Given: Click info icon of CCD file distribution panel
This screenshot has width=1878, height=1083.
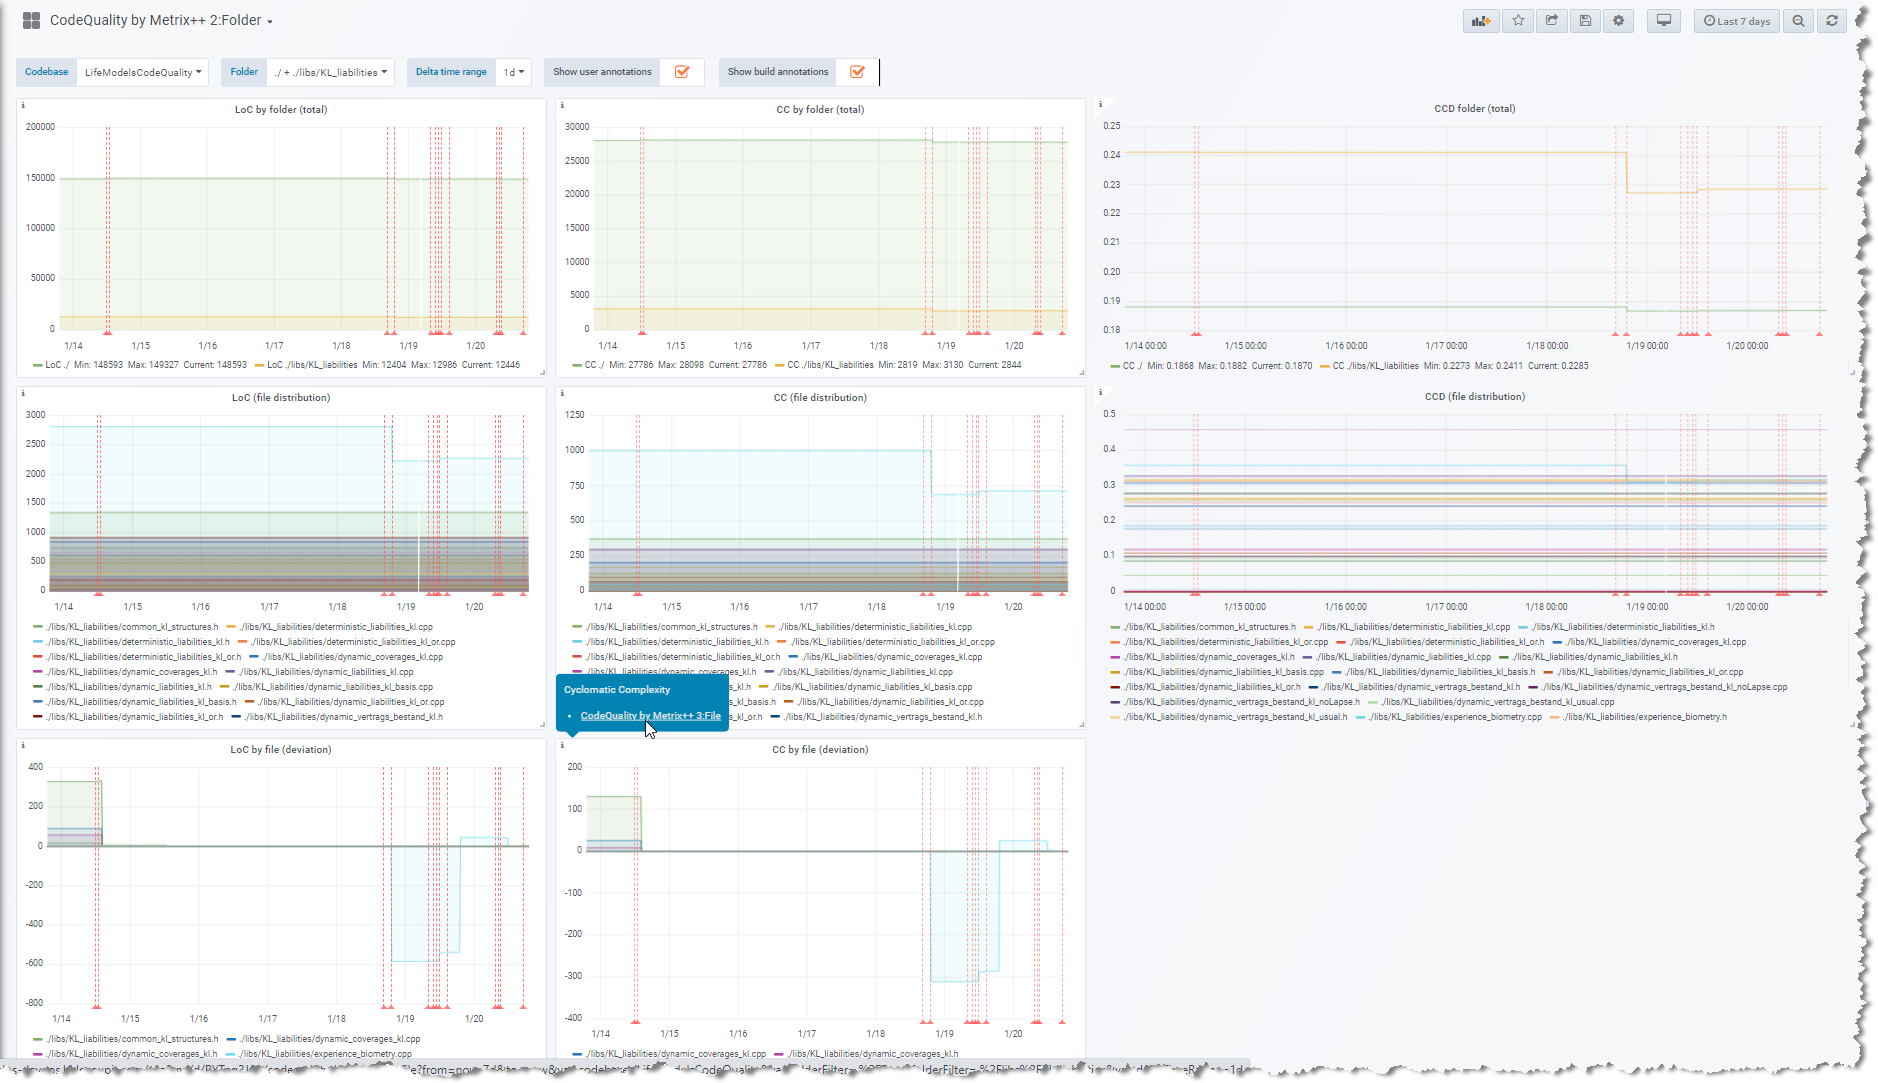Looking at the screenshot, I should pyautogui.click(x=1101, y=392).
